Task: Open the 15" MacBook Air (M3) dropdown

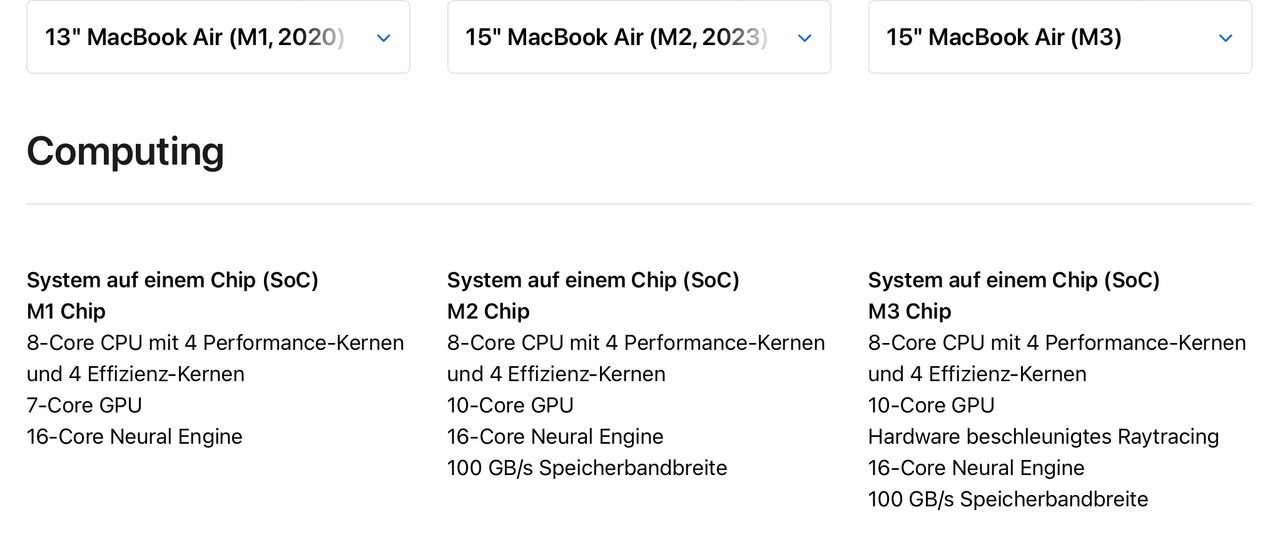Action: [1060, 37]
